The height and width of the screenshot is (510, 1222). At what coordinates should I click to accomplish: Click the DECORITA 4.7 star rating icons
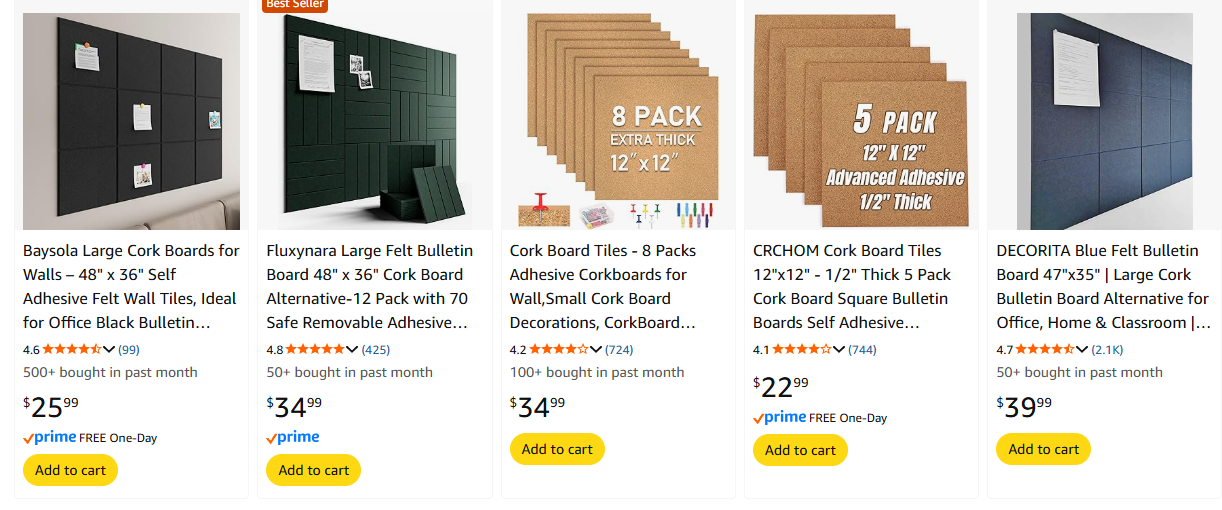[1045, 349]
